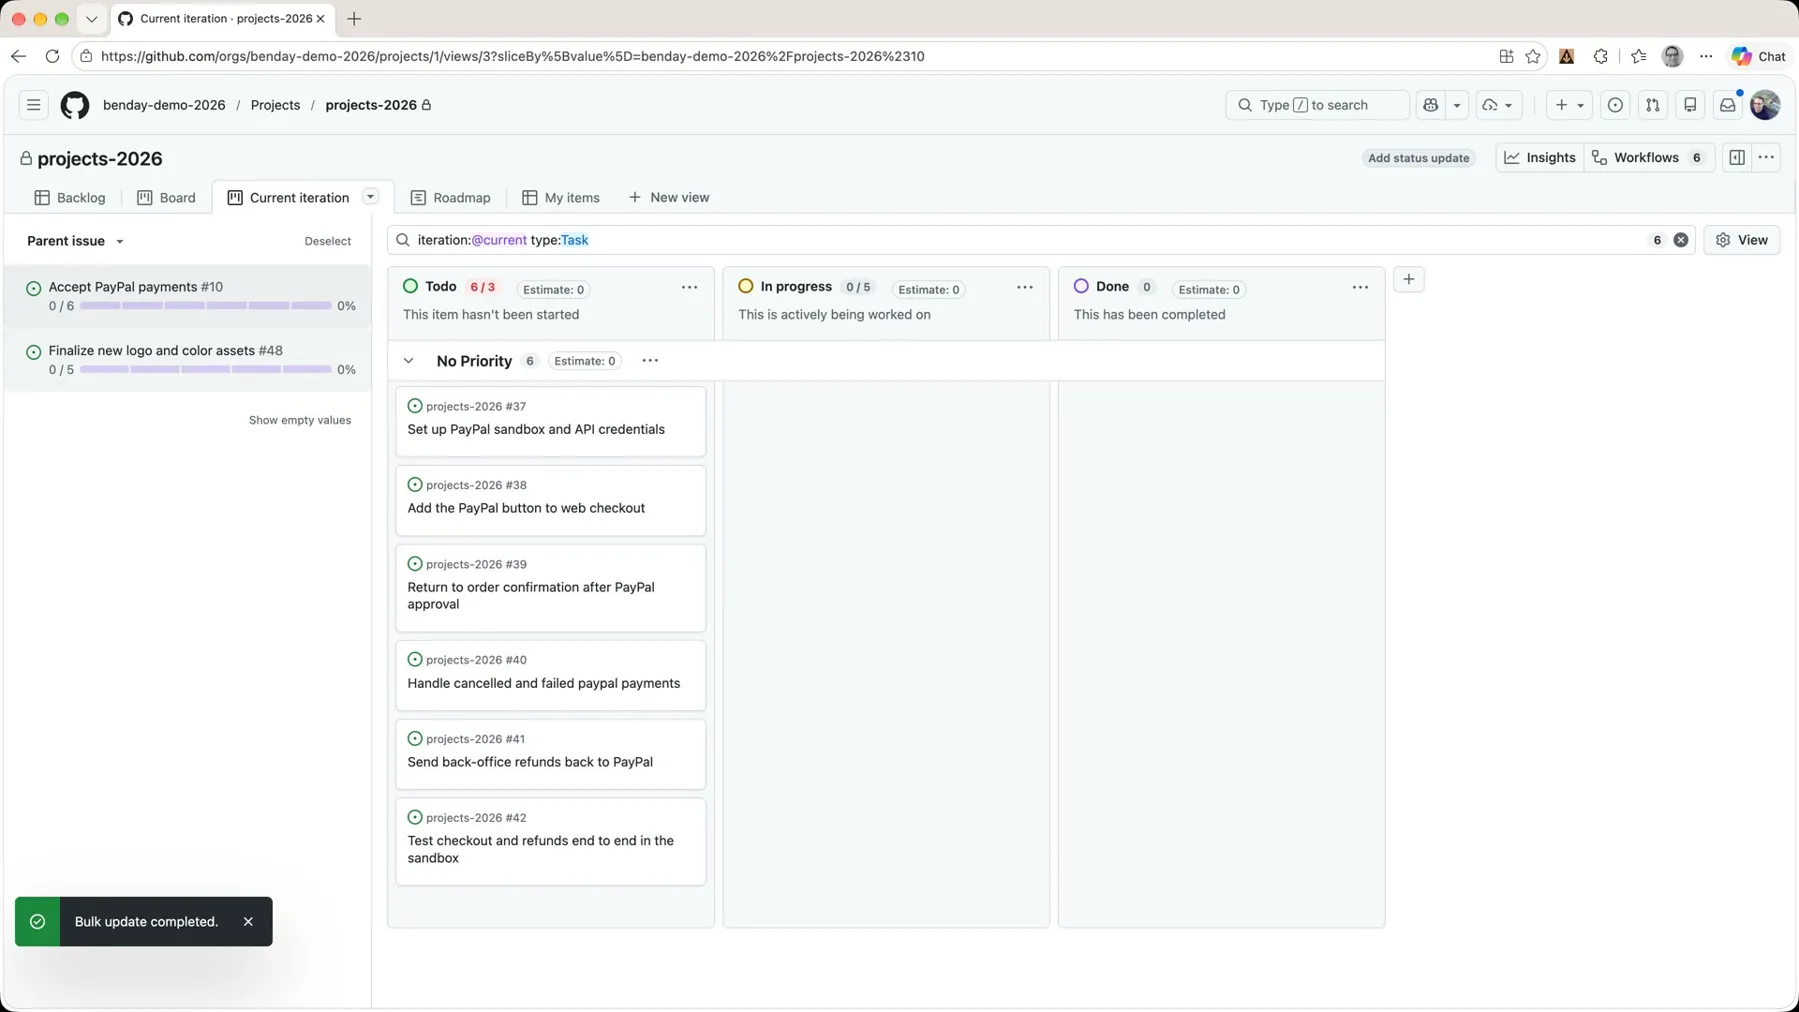The image size is (1799, 1012).
Task: Switch to the Board tab
Action: coord(166,198)
